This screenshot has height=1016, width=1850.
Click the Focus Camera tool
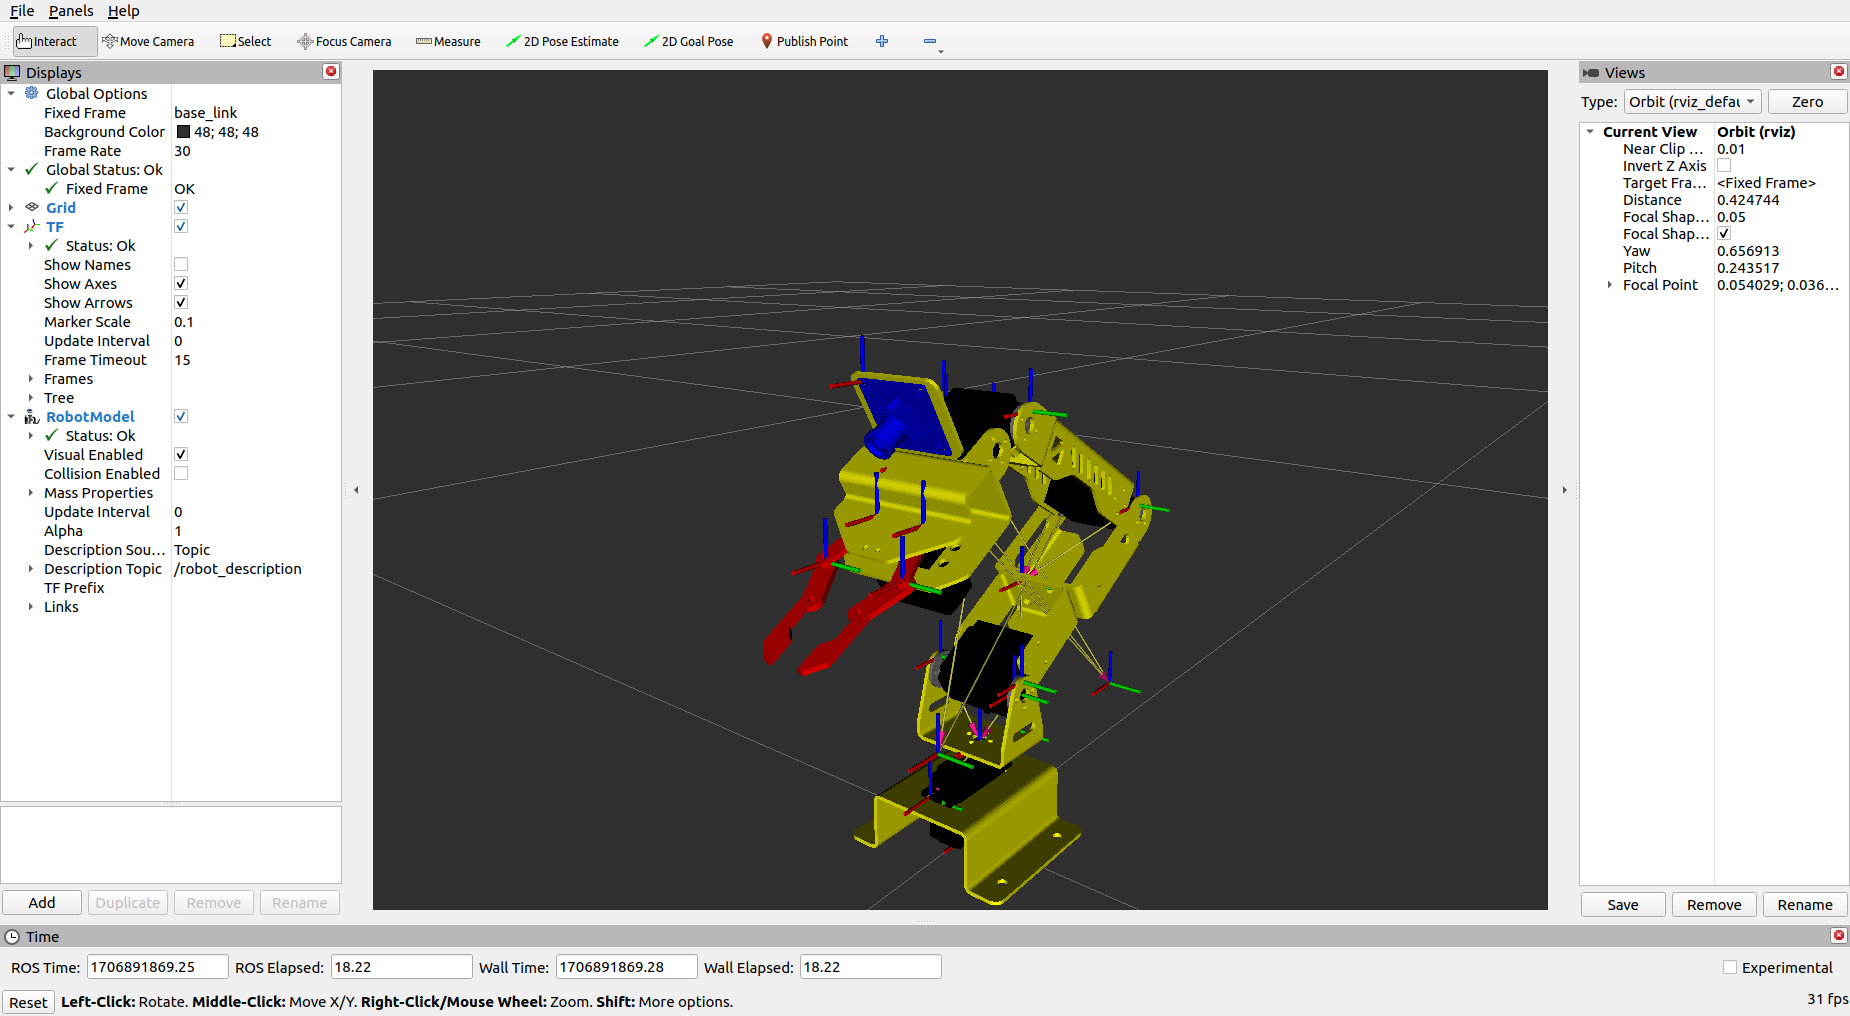point(344,41)
